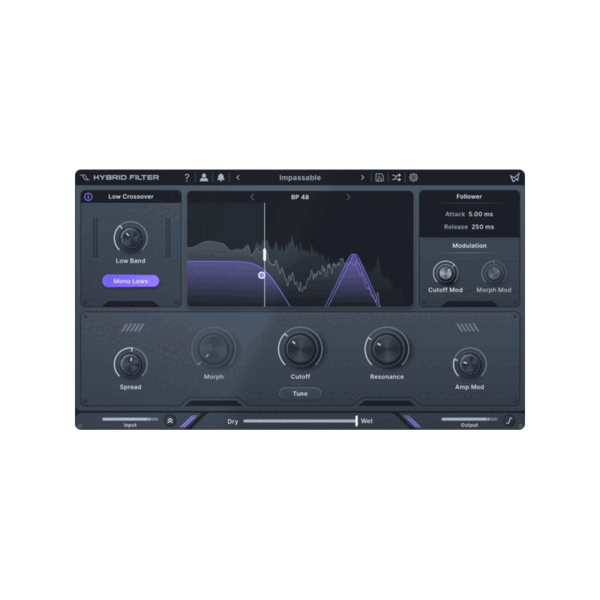Click the brand logo at top right

515,178
